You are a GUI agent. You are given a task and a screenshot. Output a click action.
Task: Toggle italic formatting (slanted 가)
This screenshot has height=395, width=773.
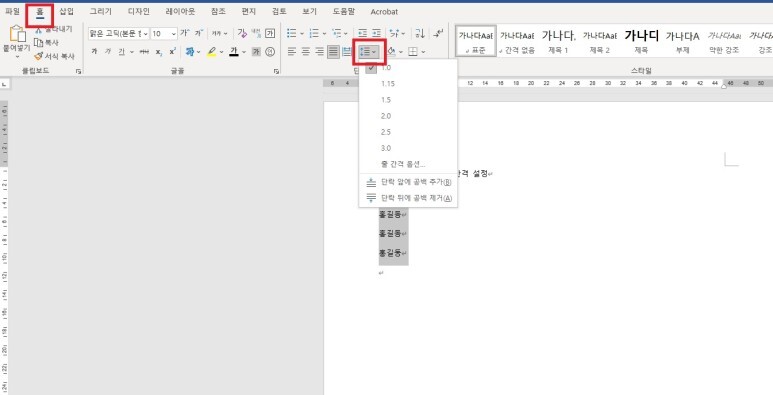tap(107, 51)
